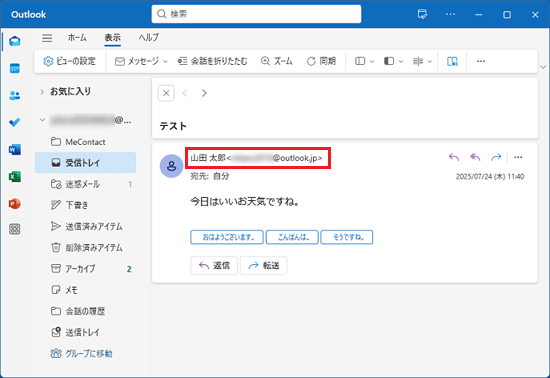This screenshot has height=378, width=550.
Task: Open the More apps grid icon
Action: 15,229
